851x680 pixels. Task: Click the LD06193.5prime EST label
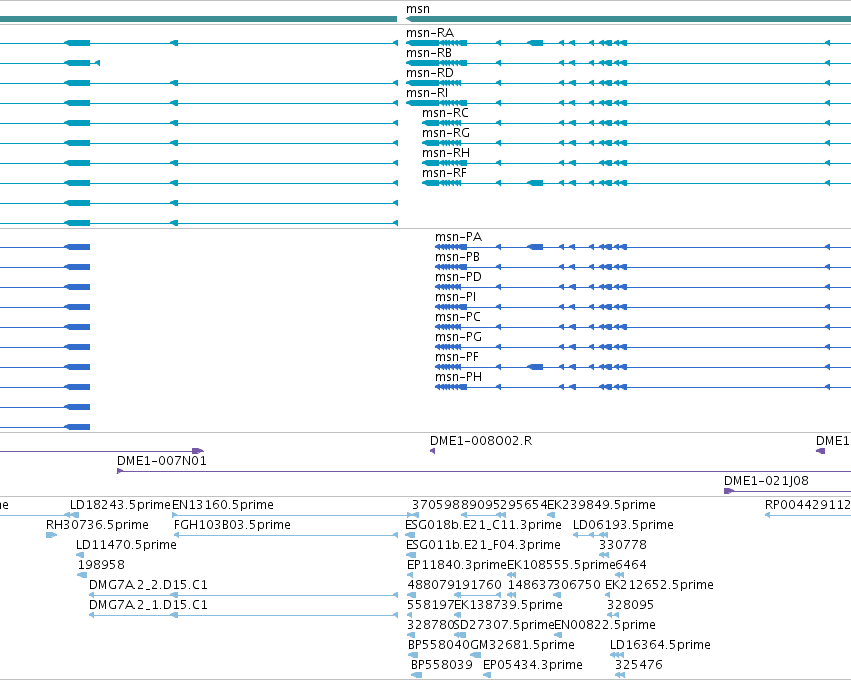click(x=623, y=525)
